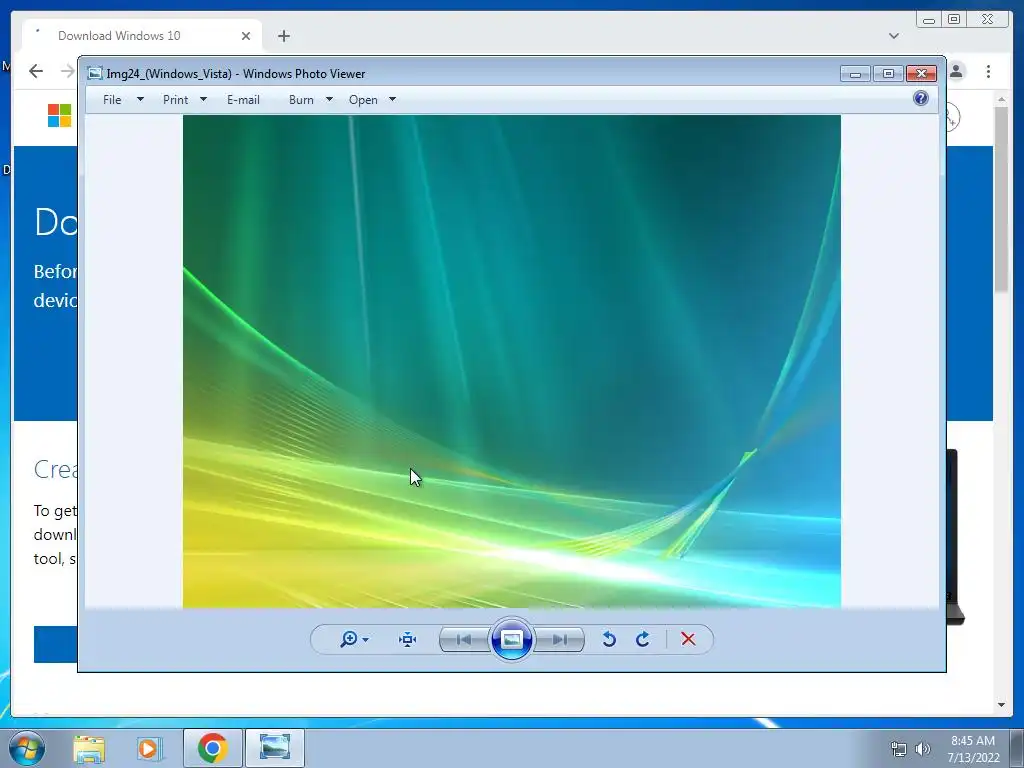This screenshot has width=1024, height=768.
Task: Go to the next photo
Action: (x=560, y=639)
